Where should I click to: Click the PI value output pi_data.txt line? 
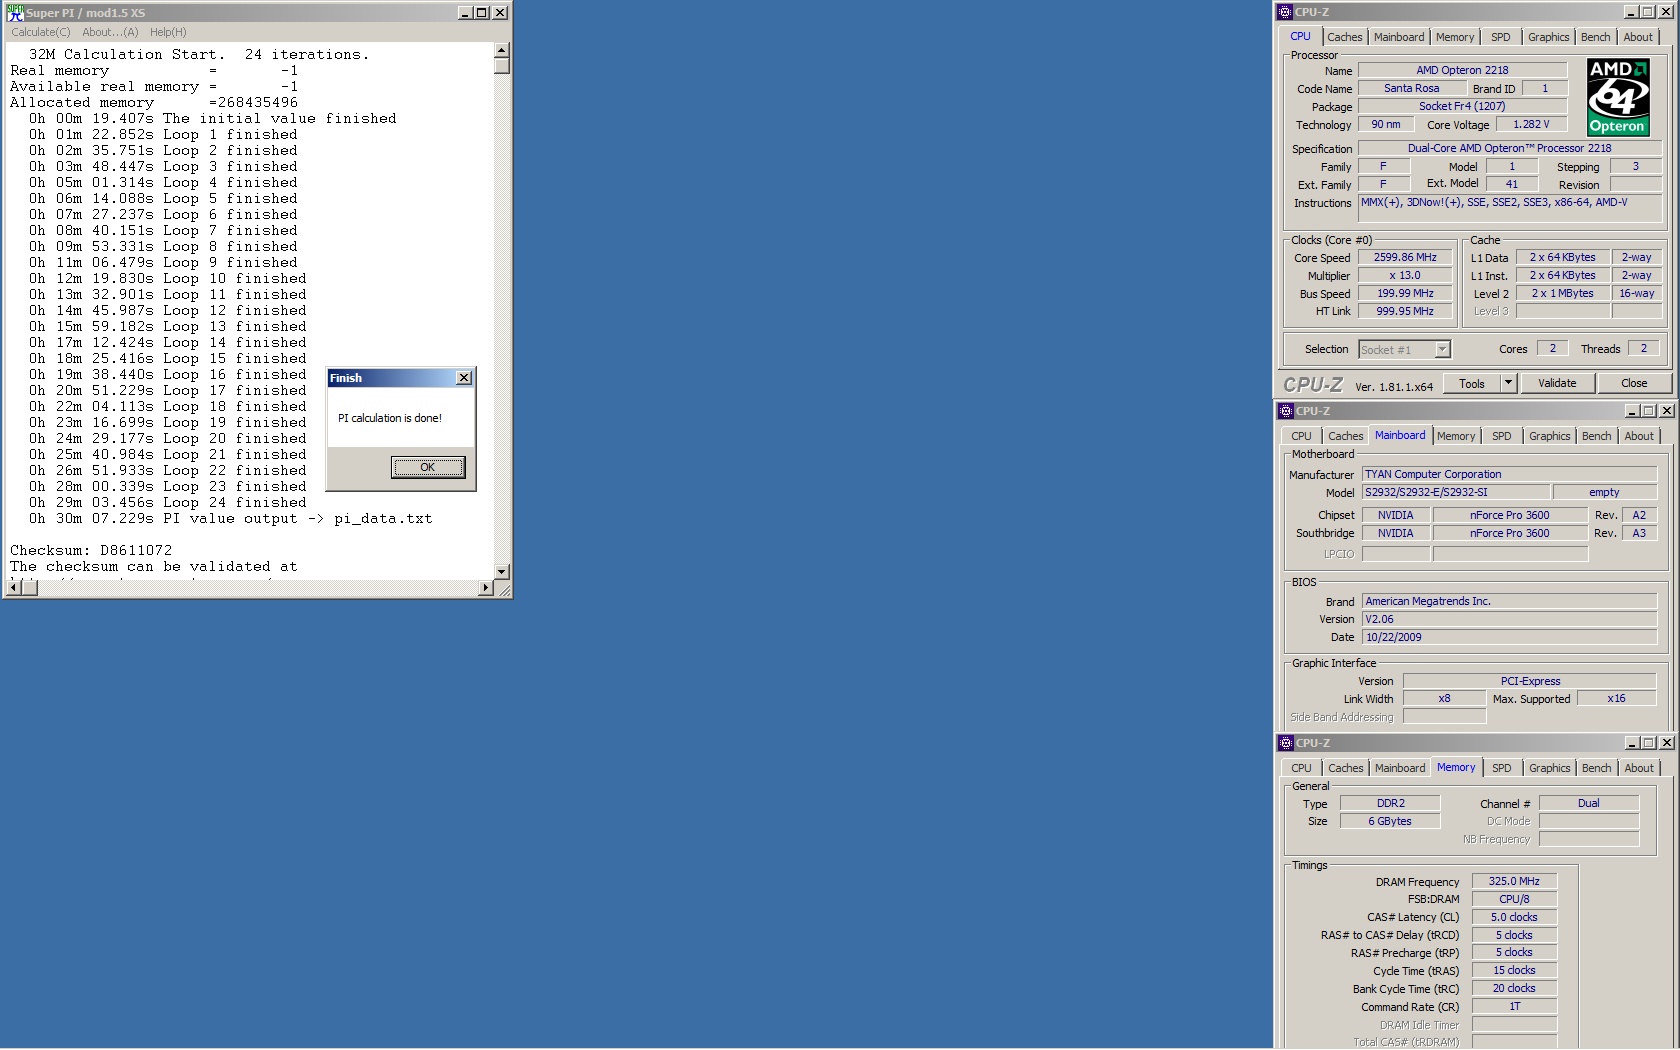231,519
